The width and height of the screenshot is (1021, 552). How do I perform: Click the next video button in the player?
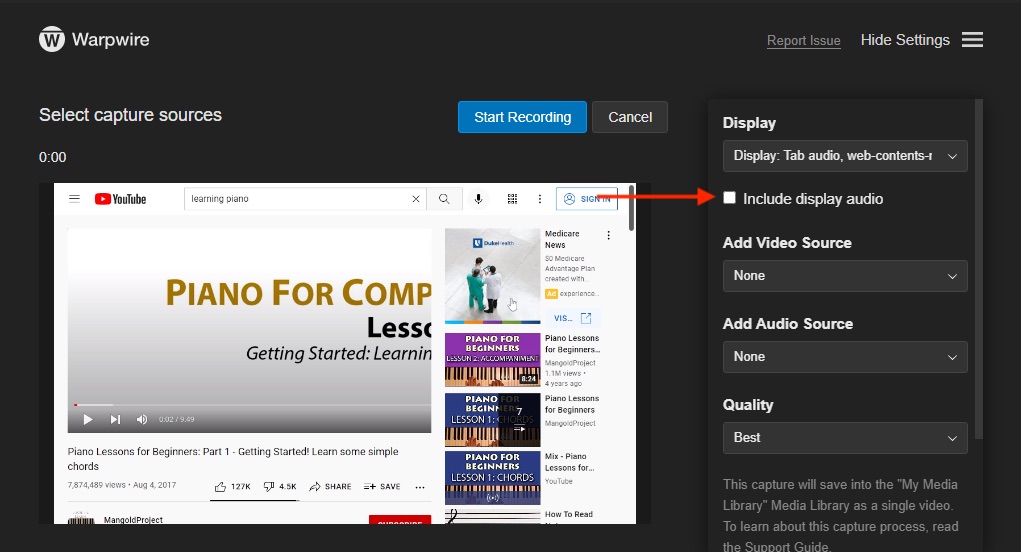(x=115, y=419)
